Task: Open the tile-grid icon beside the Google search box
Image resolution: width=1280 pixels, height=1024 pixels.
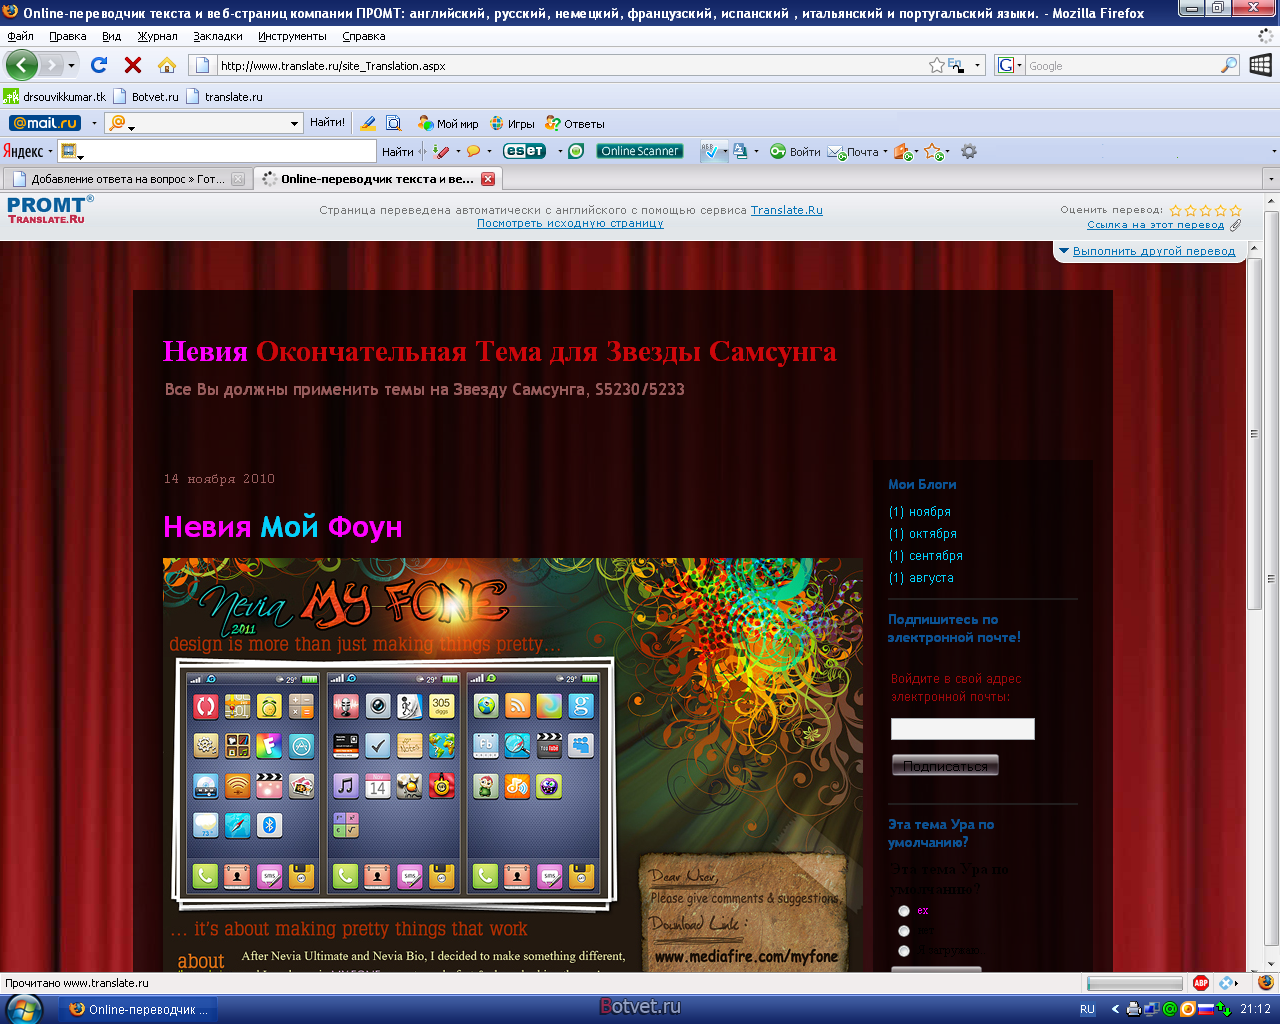Action: coord(1260,65)
